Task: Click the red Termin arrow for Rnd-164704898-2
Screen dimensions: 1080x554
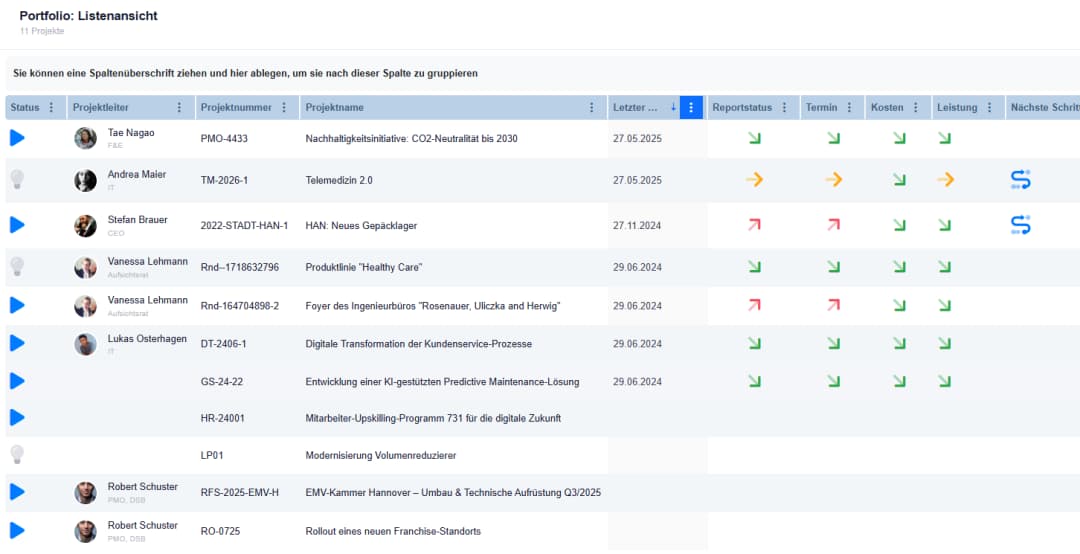Action: pyautogui.click(x=834, y=305)
